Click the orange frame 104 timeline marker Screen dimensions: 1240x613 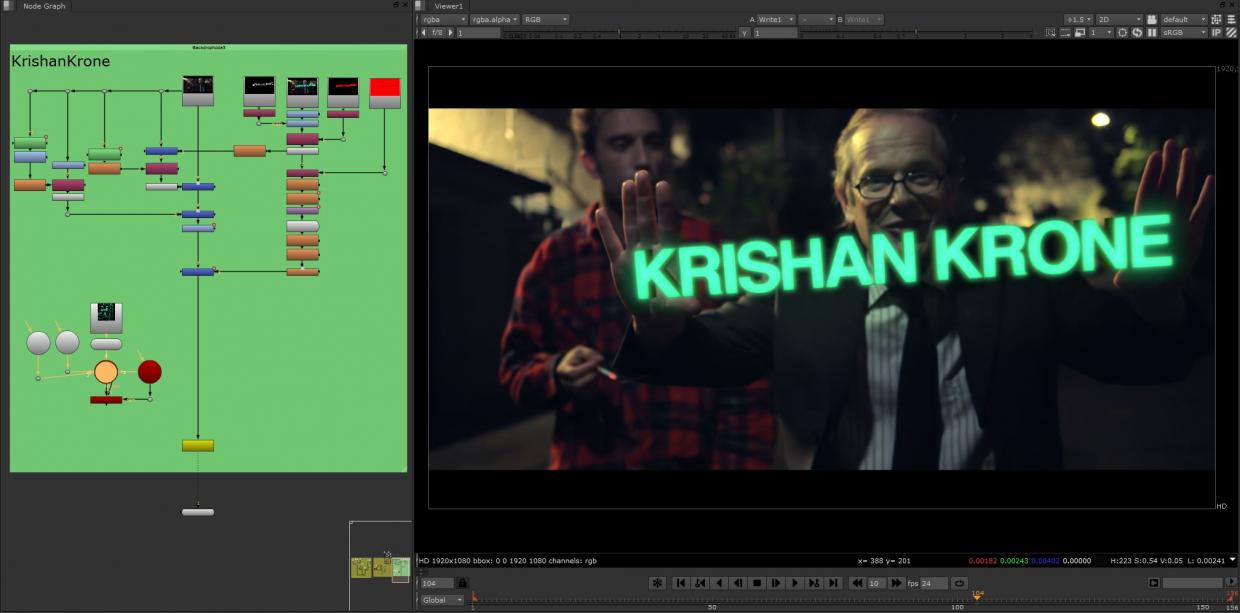tap(977, 596)
